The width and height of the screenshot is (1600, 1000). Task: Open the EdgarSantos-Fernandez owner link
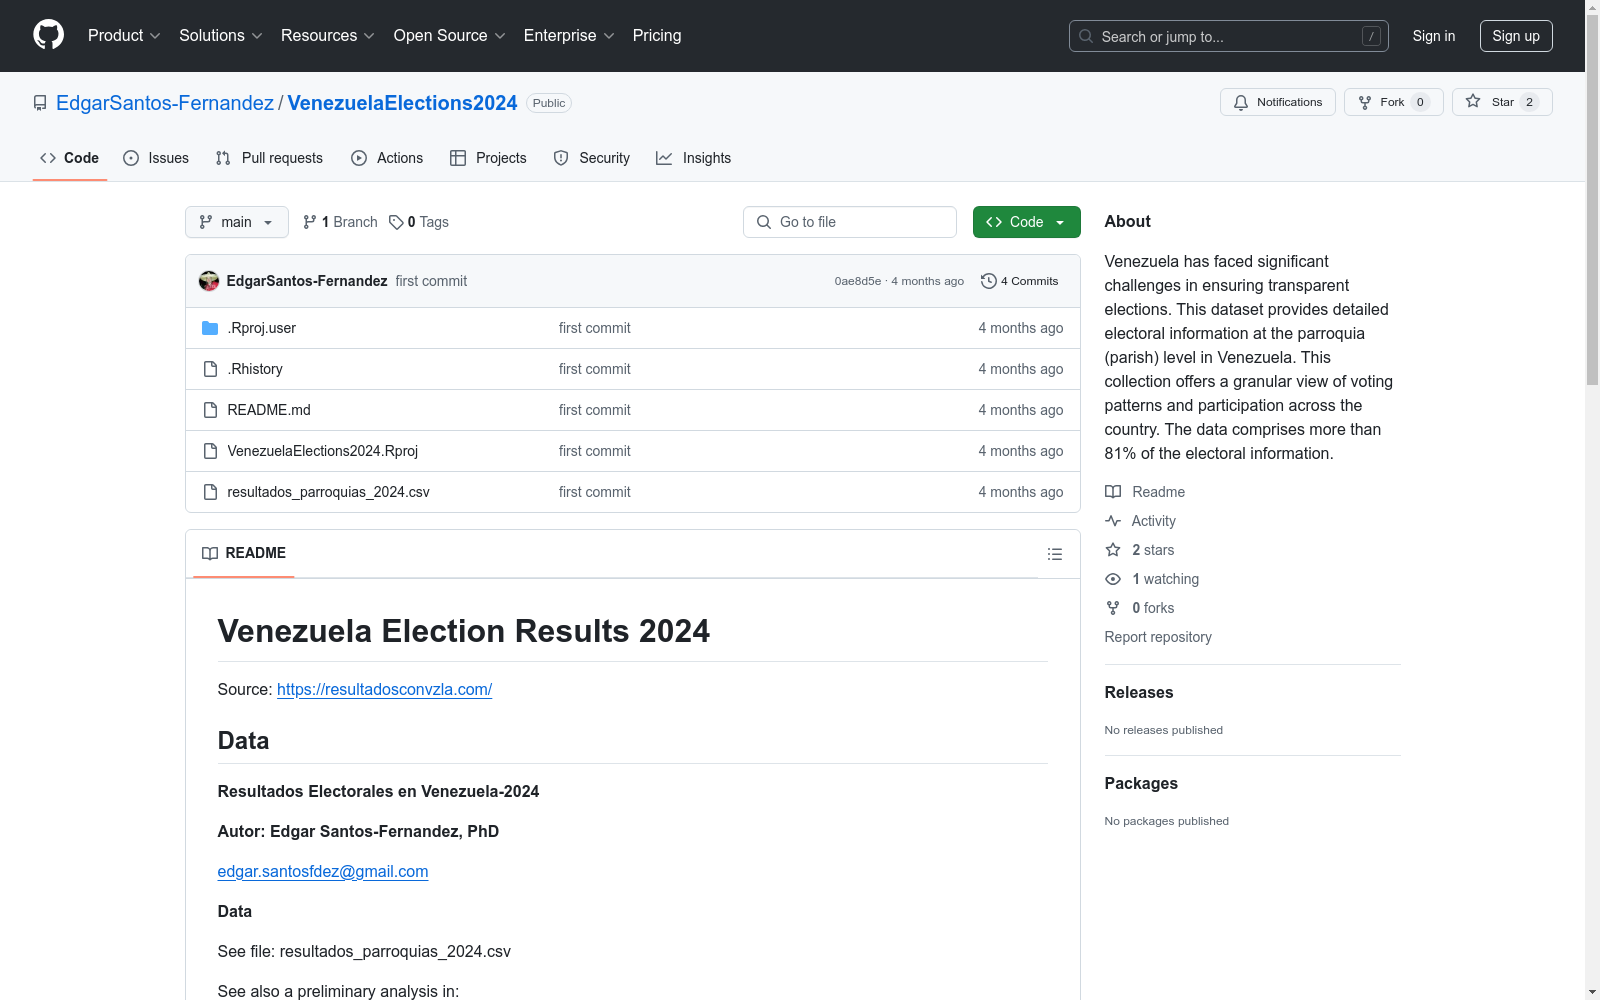165,103
